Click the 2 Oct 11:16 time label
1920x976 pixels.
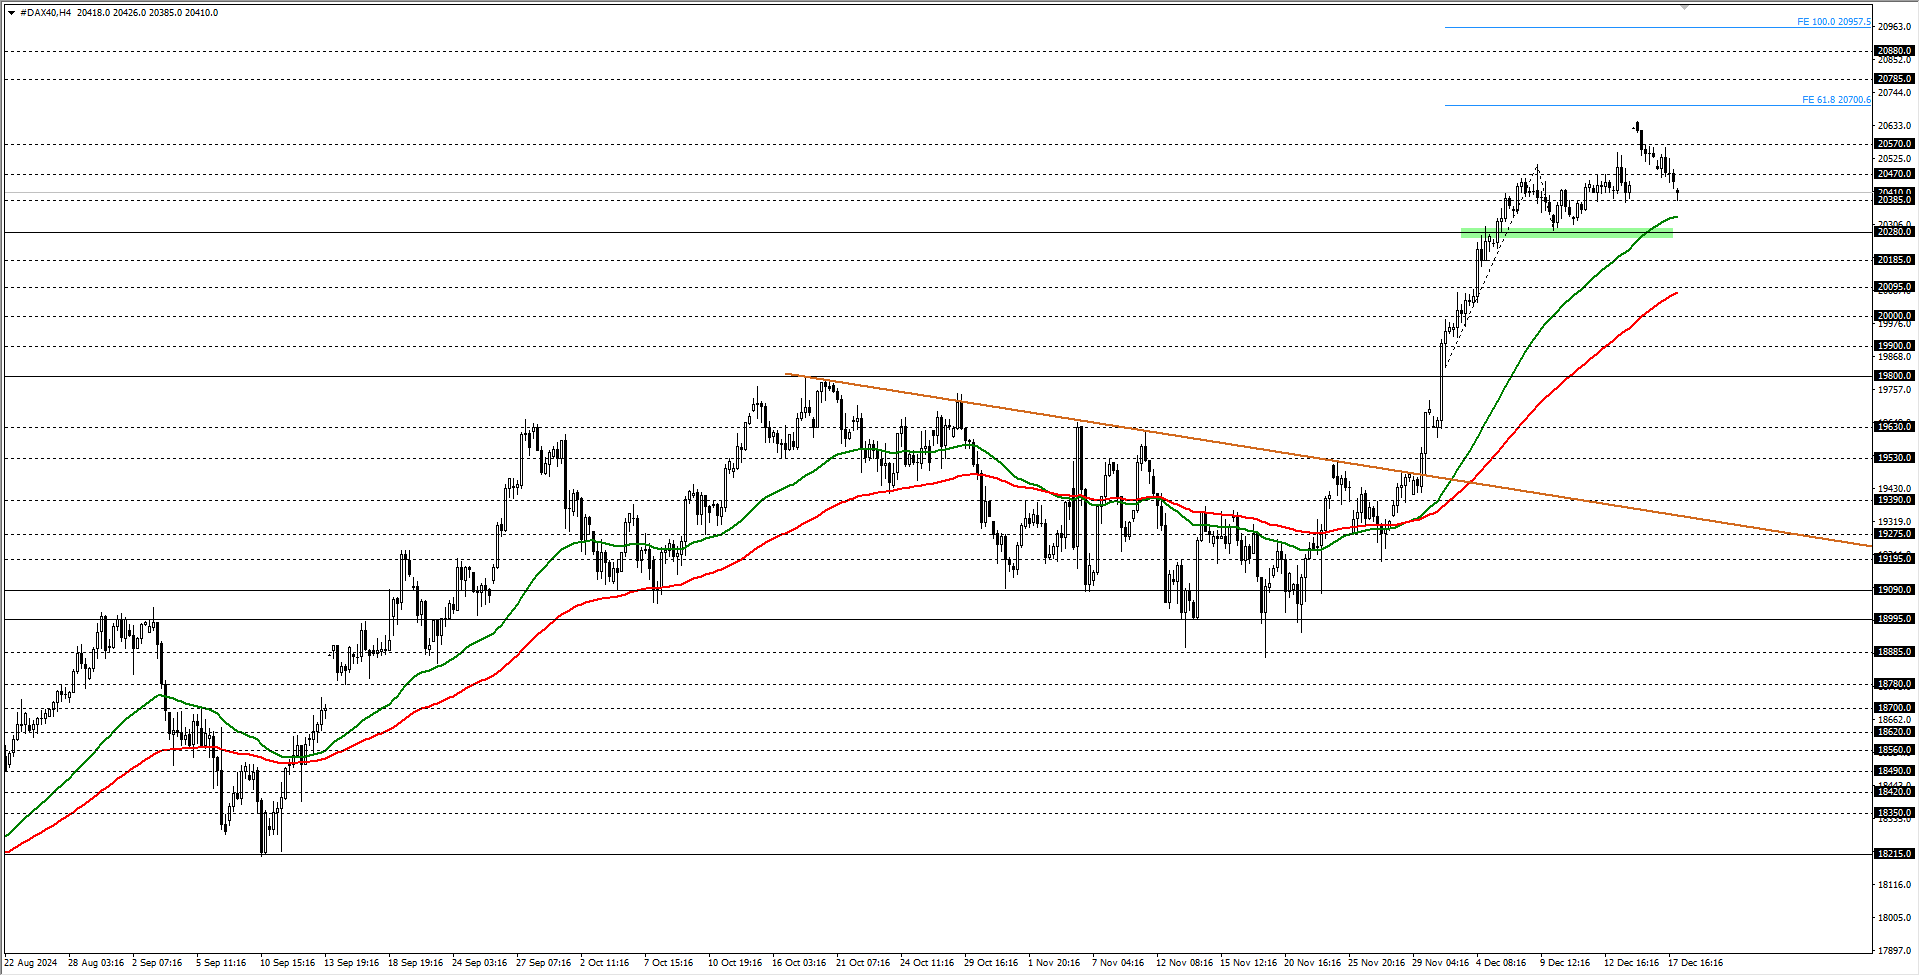605,963
